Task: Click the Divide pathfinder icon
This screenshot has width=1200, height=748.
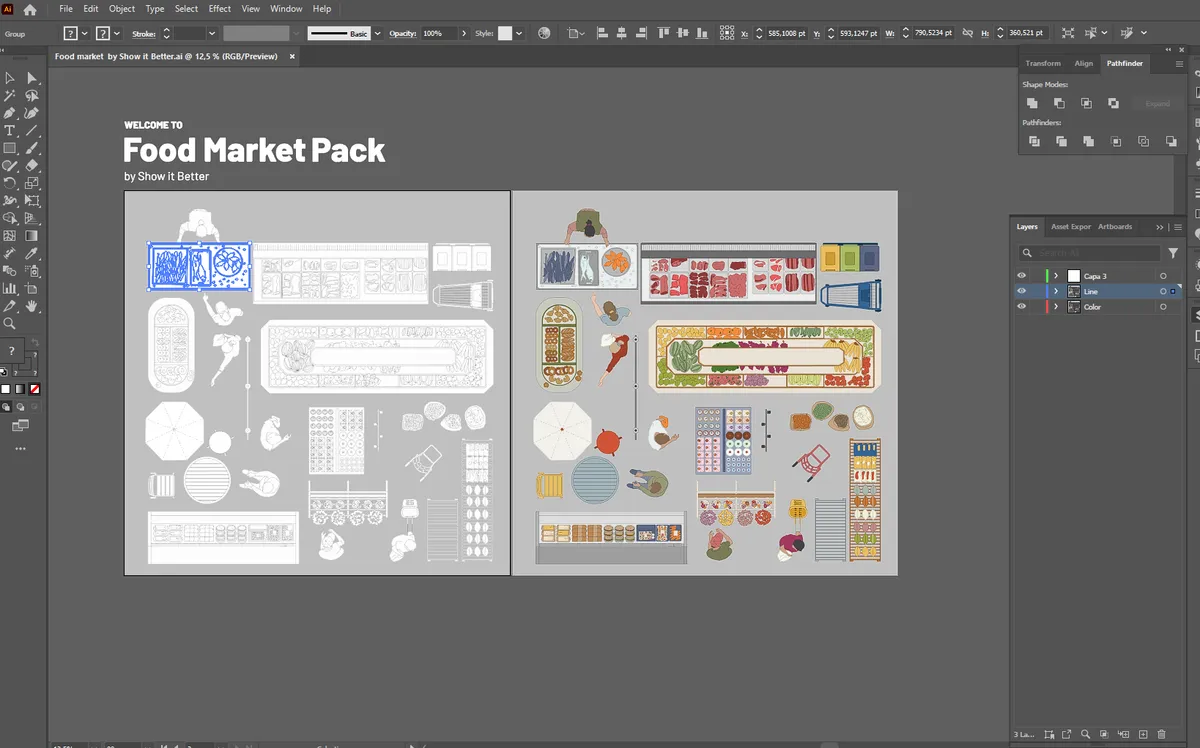Action: 1034,142
